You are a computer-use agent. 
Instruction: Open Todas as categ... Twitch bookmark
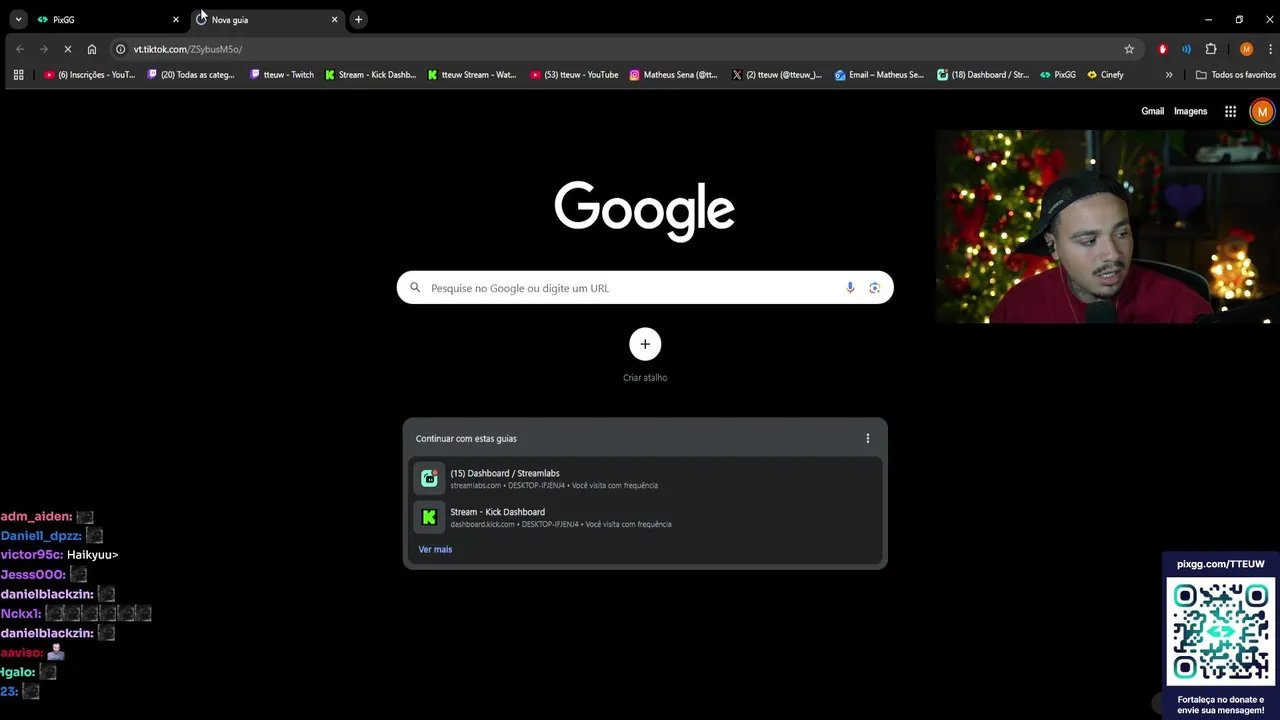click(191, 75)
